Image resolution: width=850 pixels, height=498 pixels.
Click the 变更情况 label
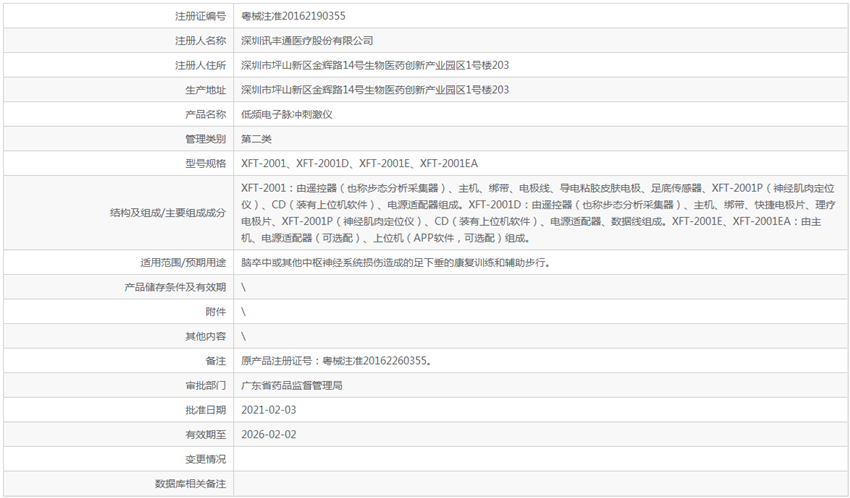click(x=205, y=460)
